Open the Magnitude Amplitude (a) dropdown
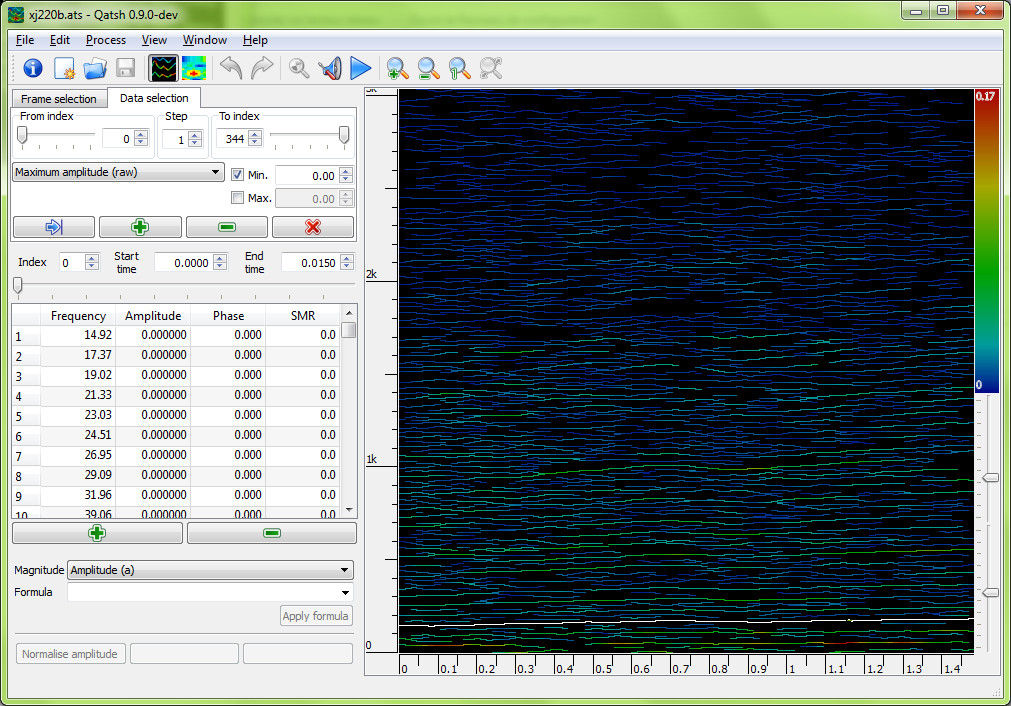Viewport: 1011px width, 706px height. point(210,570)
